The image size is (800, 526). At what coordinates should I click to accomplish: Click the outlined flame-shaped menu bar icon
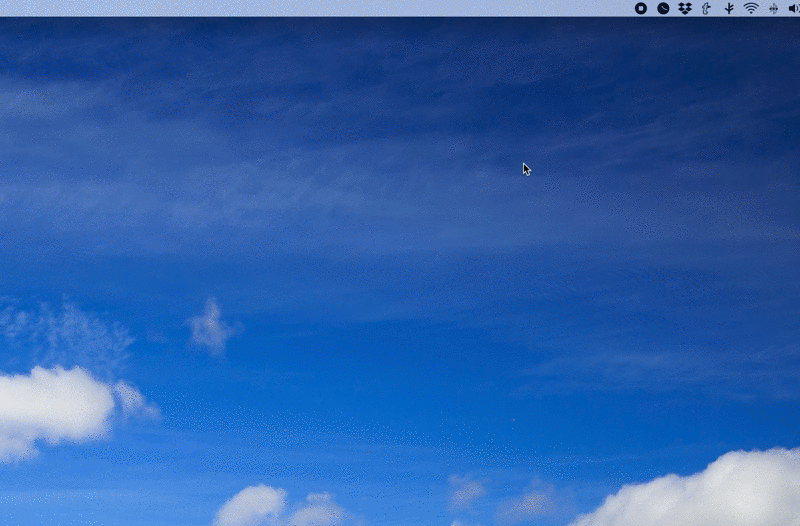(707, 8)
